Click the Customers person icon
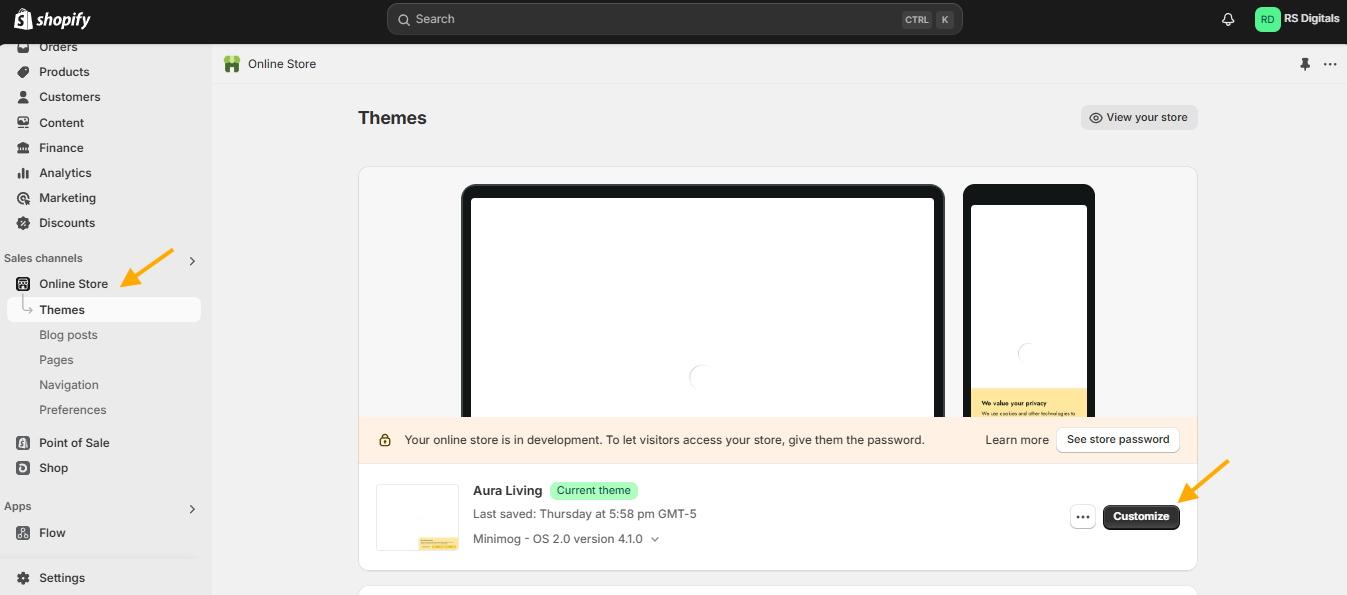This screenshot has width=1347, height=595. (23, 97)
